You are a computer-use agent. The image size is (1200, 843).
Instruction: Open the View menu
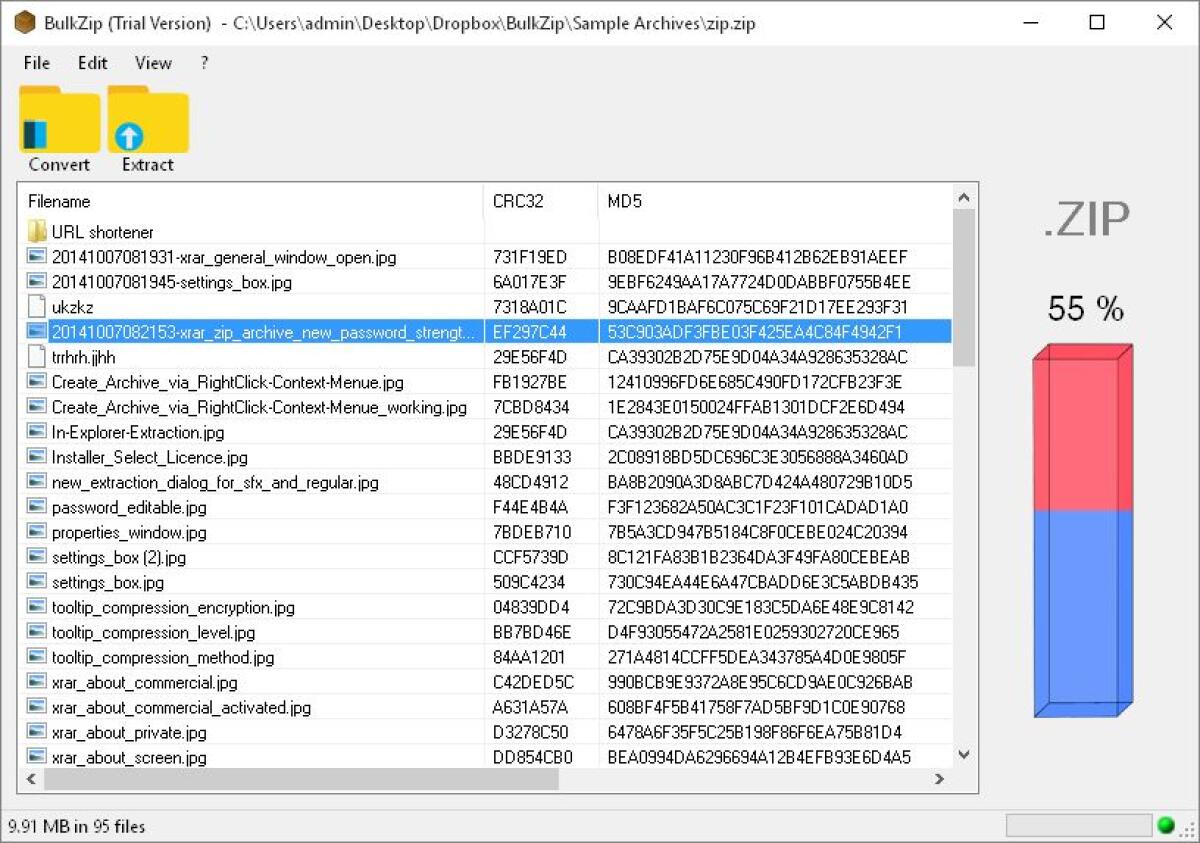coord(152,62)
